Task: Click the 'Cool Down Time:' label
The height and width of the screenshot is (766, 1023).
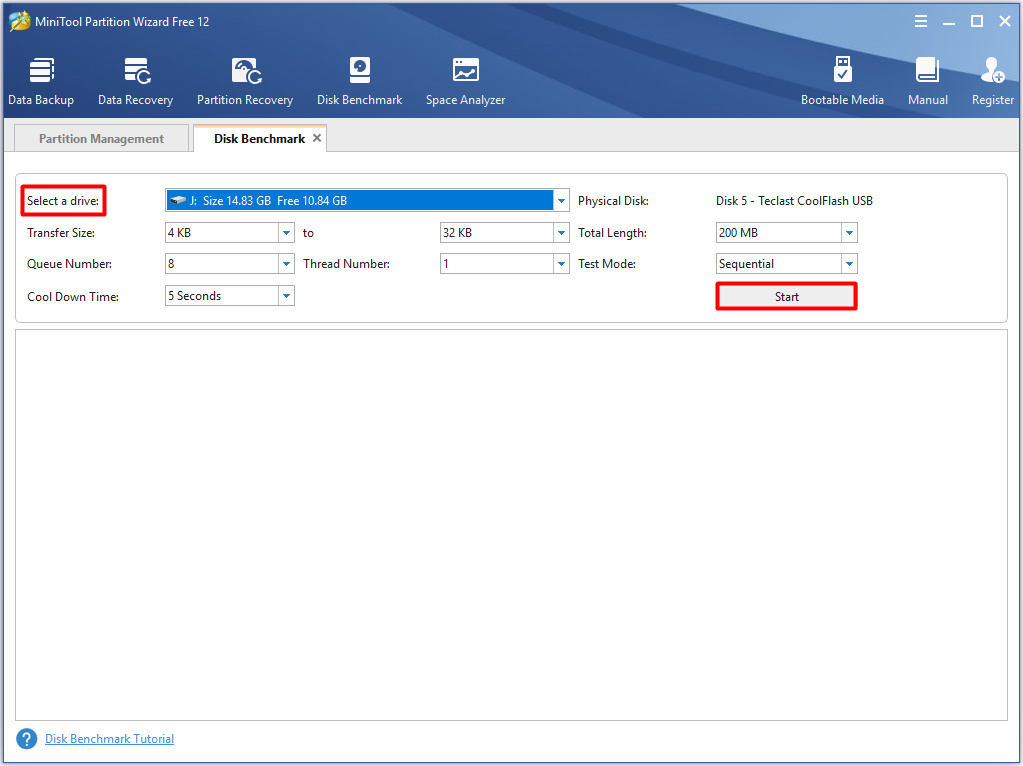Action: click(73, 296)
